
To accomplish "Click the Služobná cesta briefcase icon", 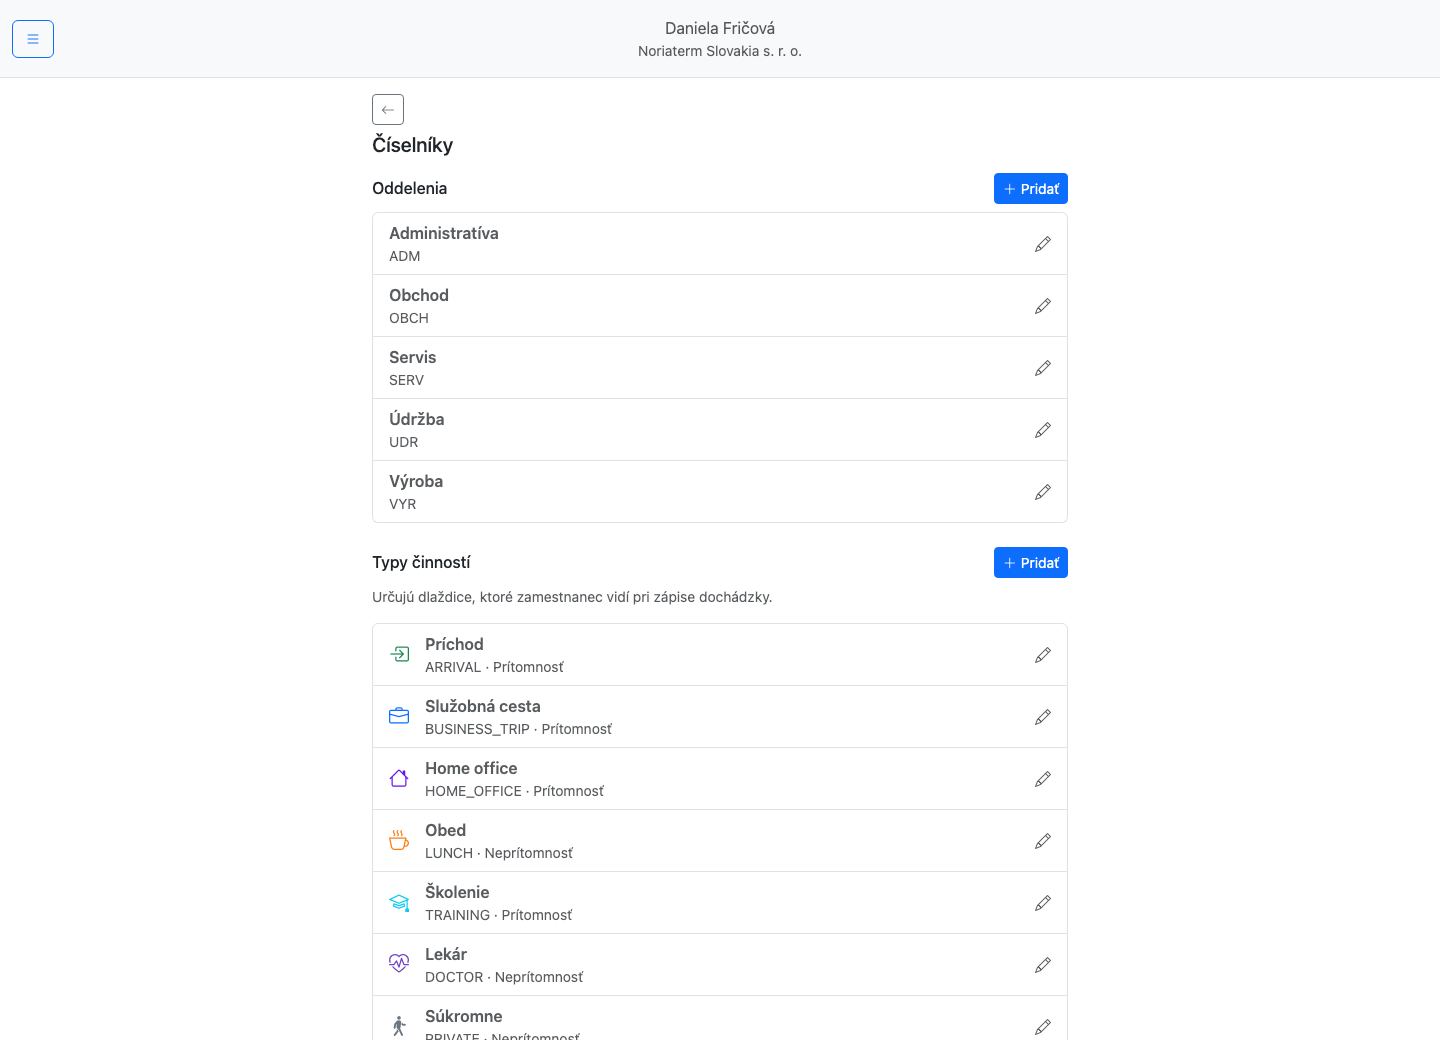I will 399,716.
